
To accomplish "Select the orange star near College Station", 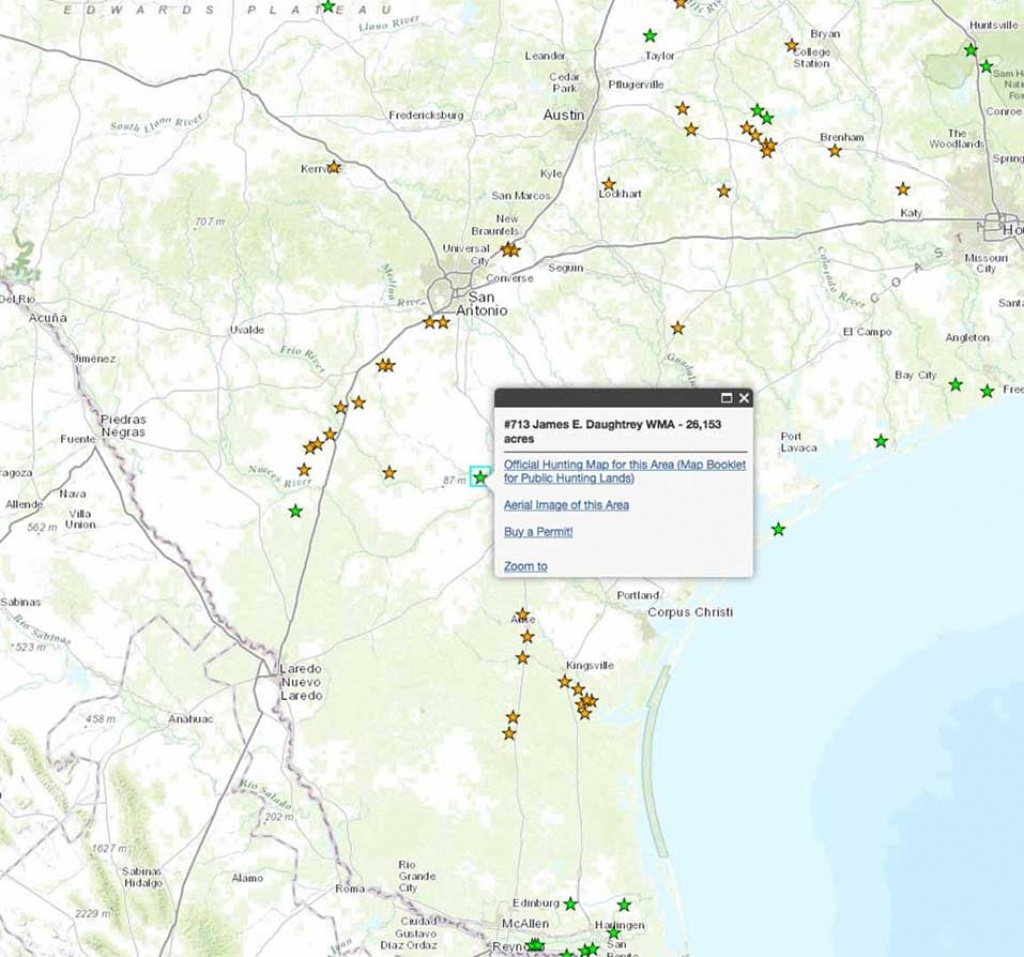I will click(x=792, y=45).
